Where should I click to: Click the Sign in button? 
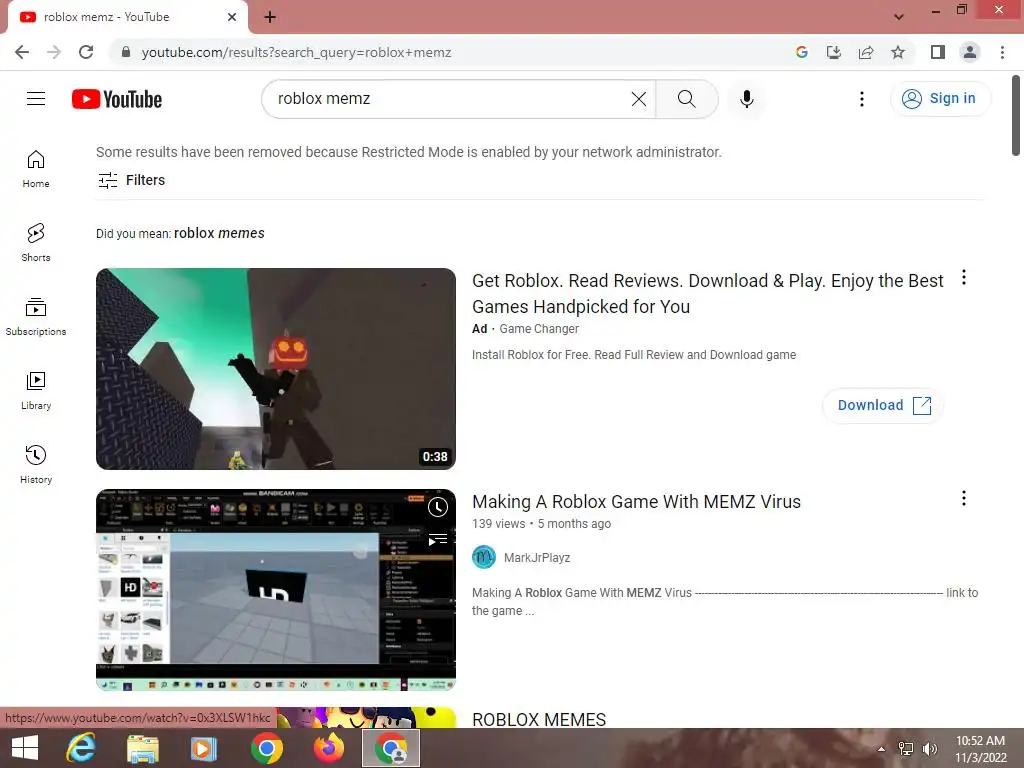(940, 99)
